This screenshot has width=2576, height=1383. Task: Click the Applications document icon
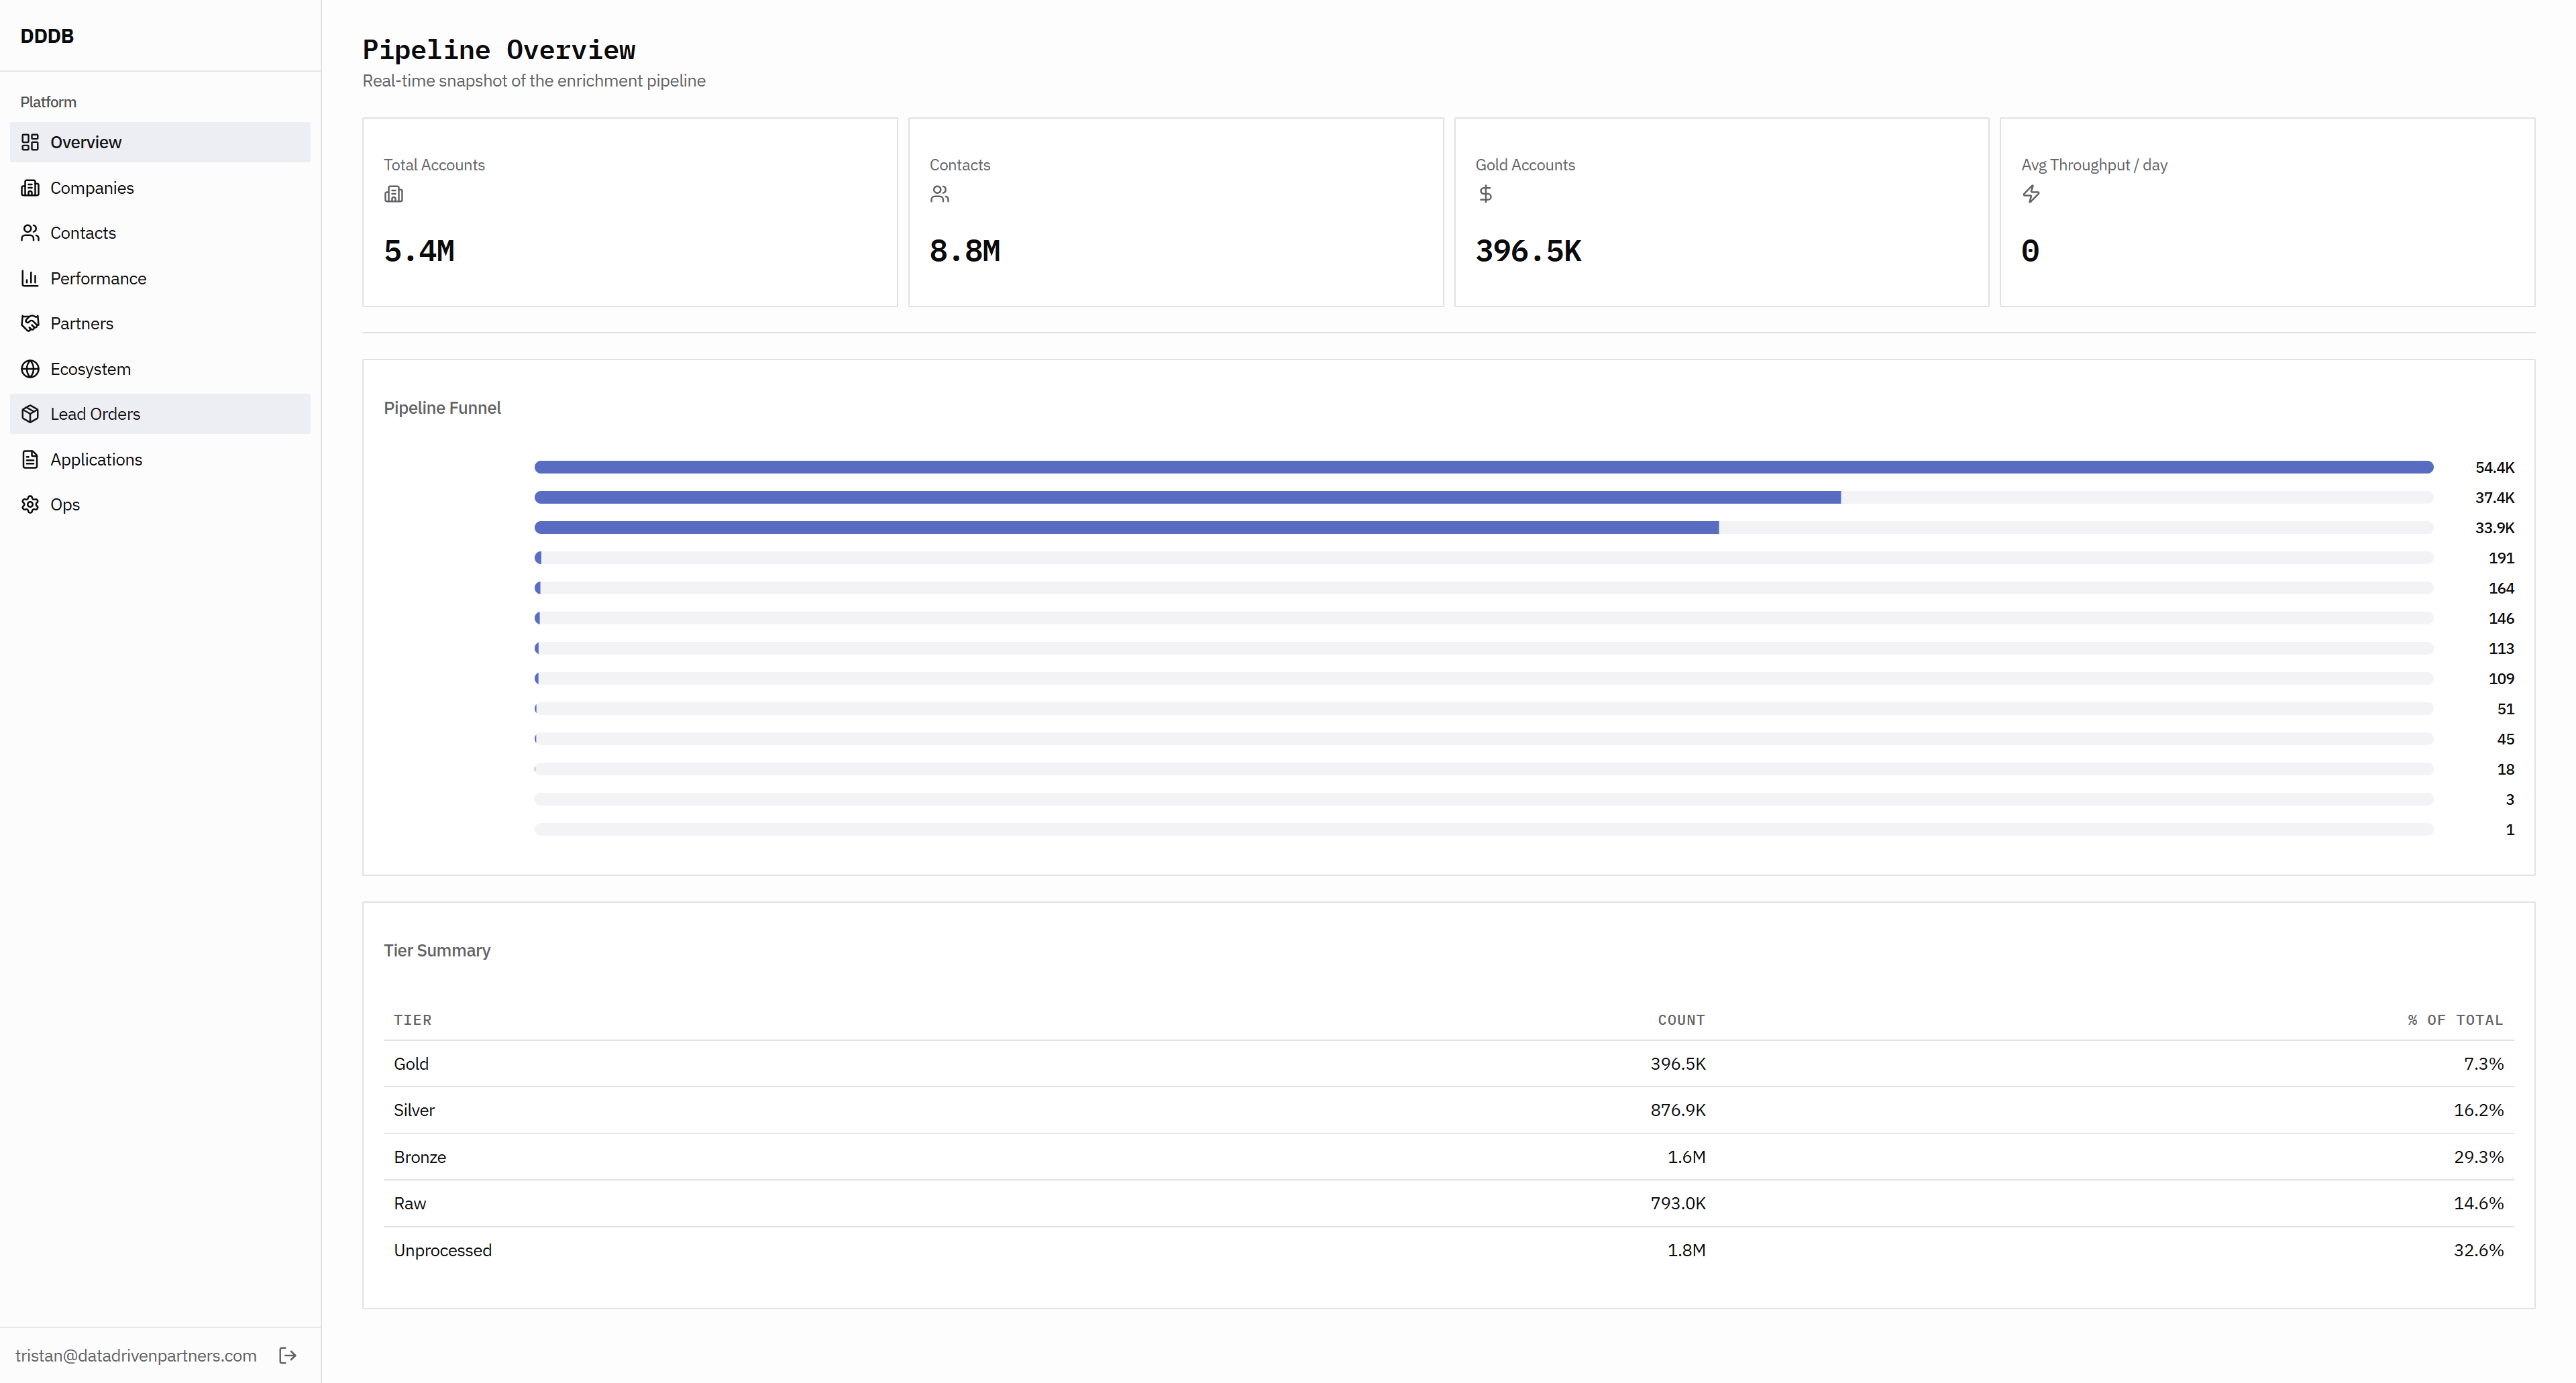click(30, 459)
